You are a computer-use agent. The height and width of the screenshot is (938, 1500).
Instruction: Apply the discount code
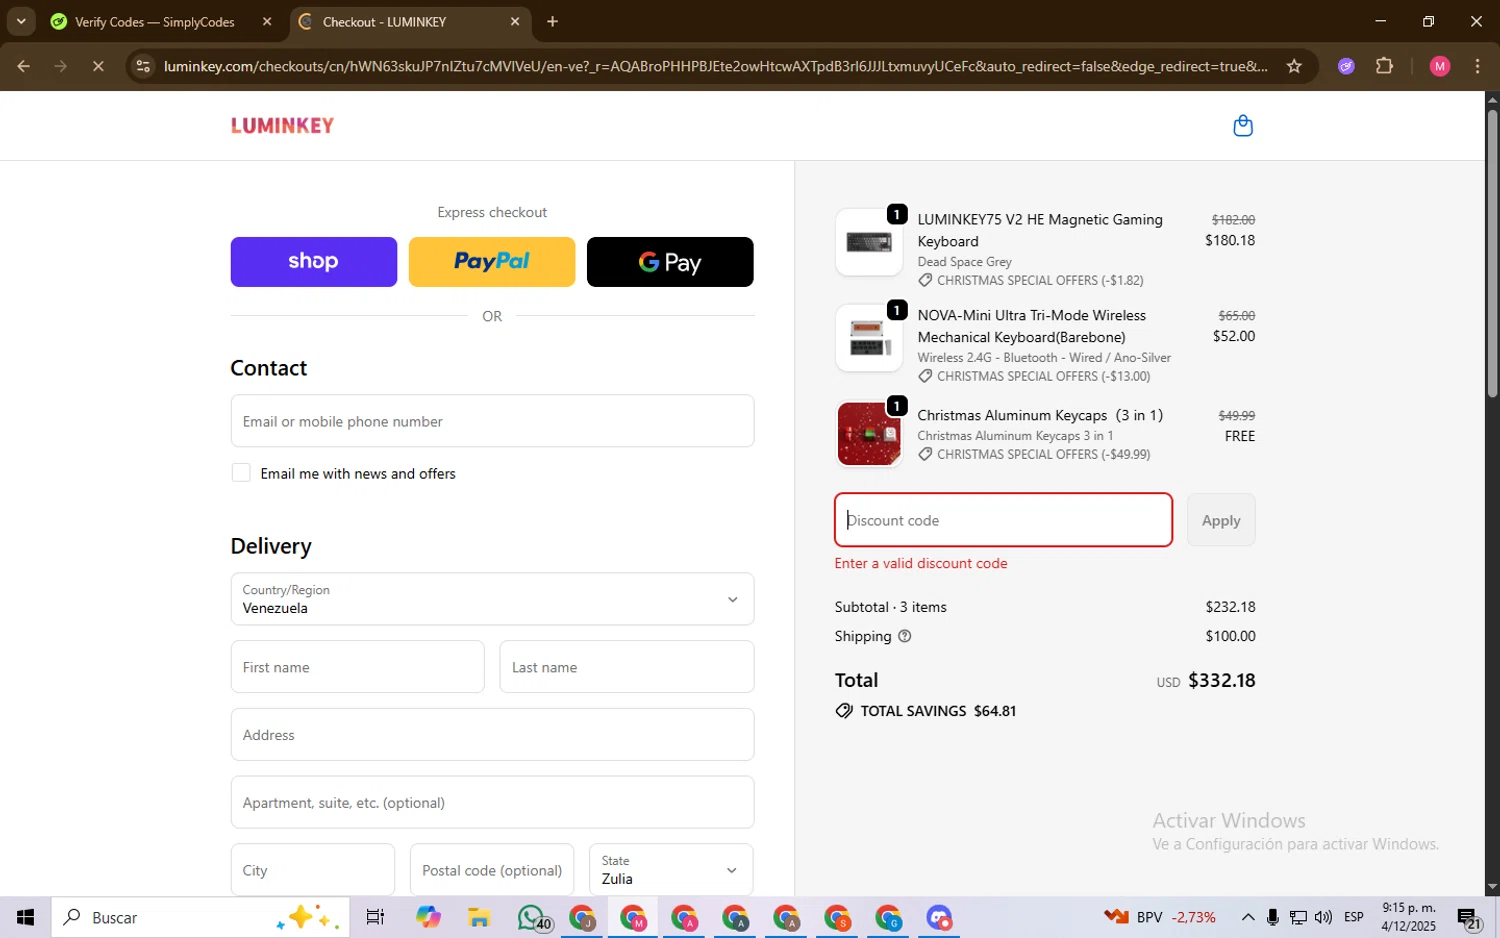pos(1221,520)
